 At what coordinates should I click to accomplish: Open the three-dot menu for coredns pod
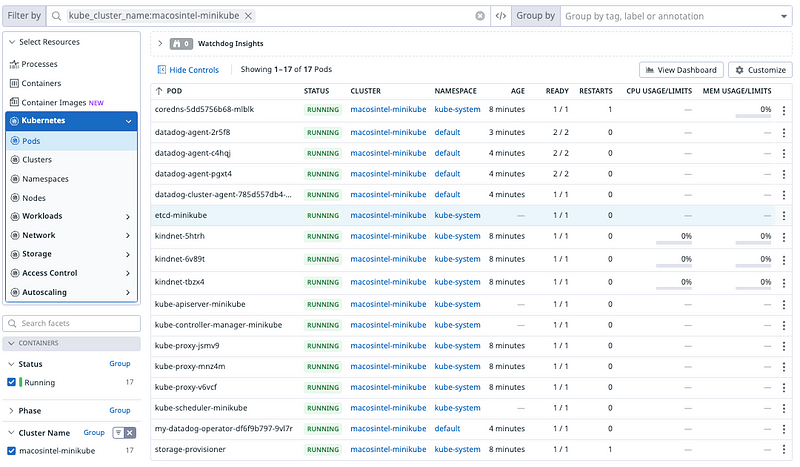(x=783, y=111)
